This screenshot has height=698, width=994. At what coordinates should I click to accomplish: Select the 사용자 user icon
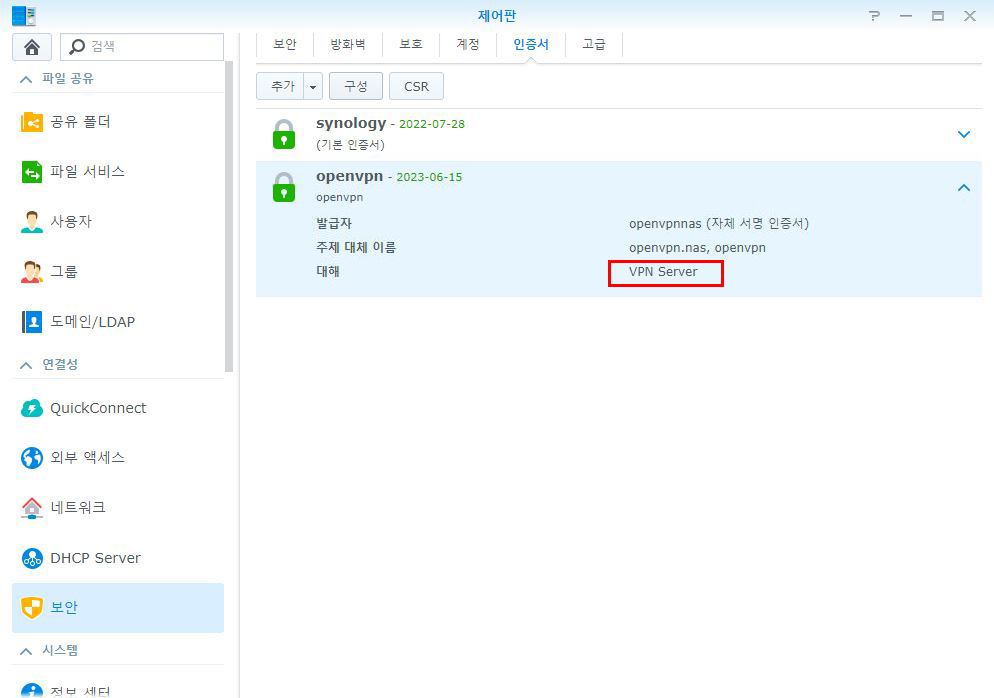coord(32,222)
